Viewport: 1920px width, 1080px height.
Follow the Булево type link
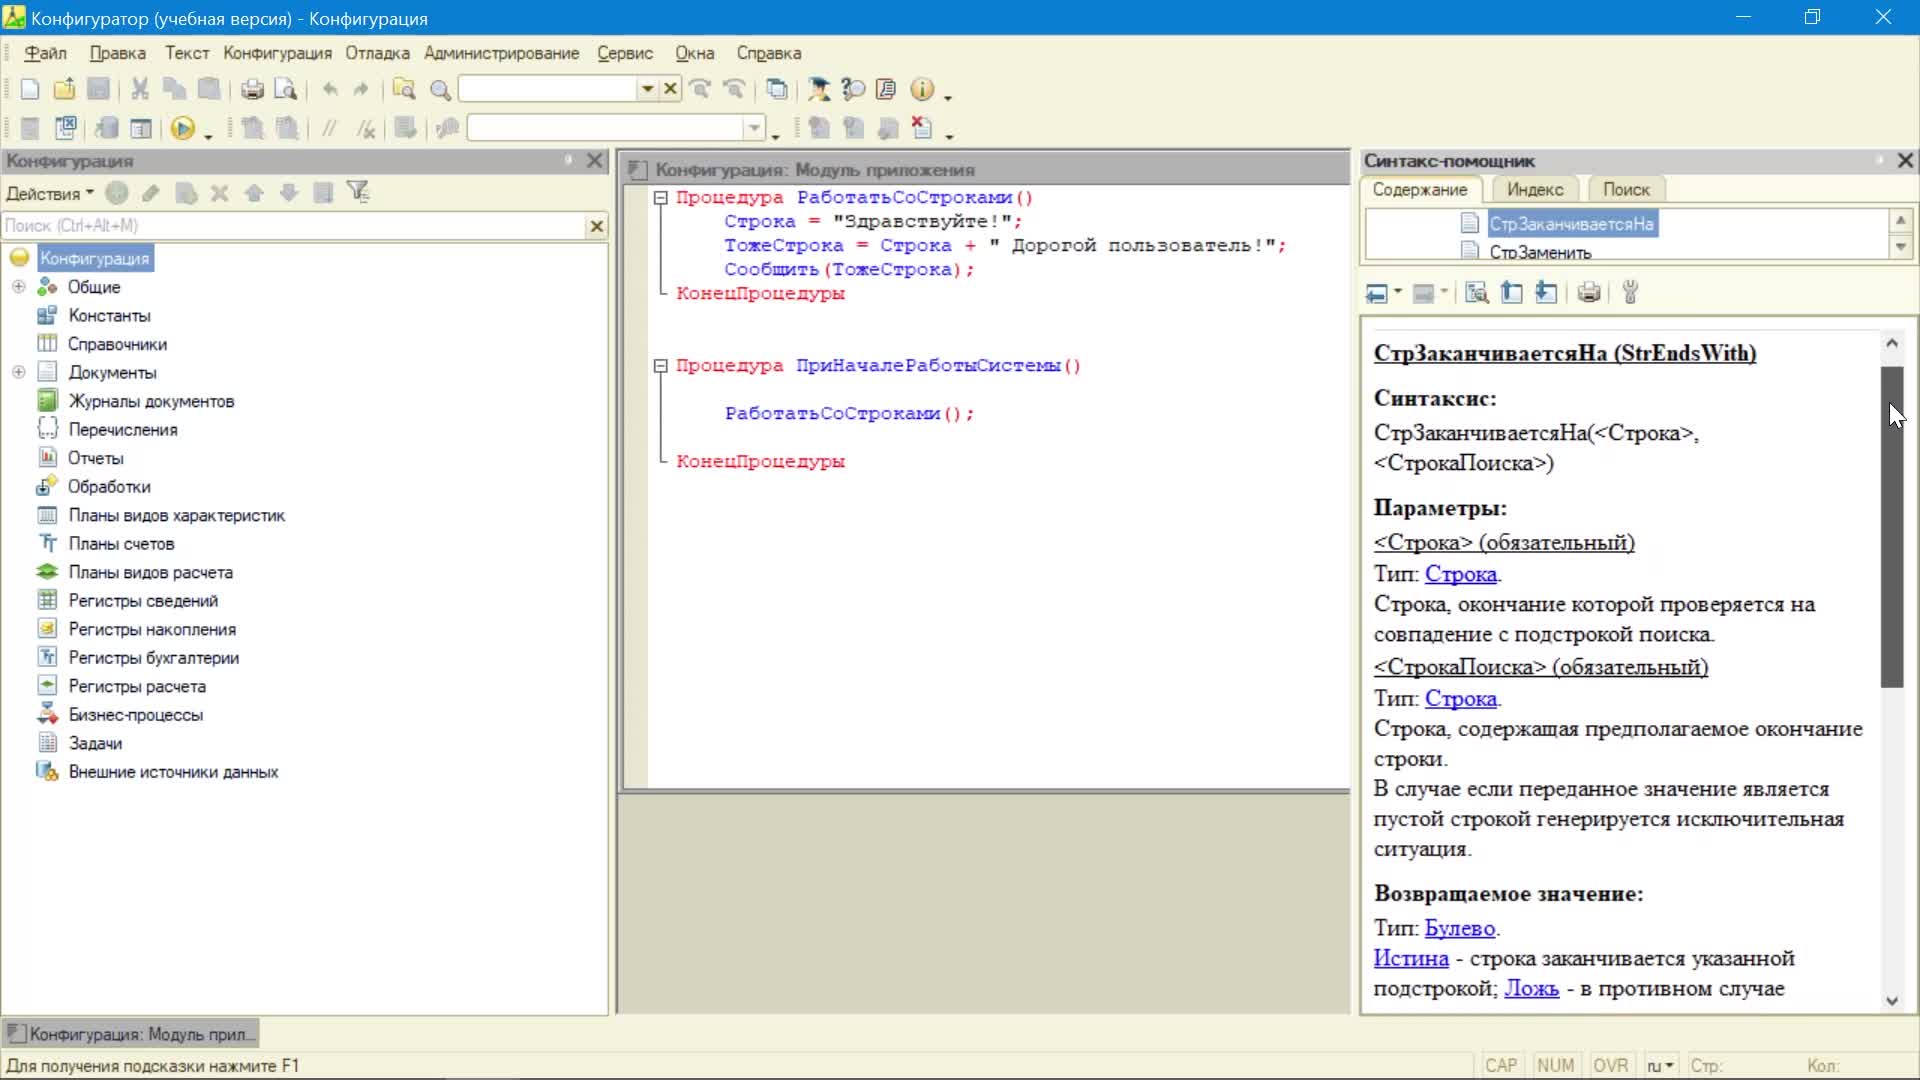tap(1459, 928)
